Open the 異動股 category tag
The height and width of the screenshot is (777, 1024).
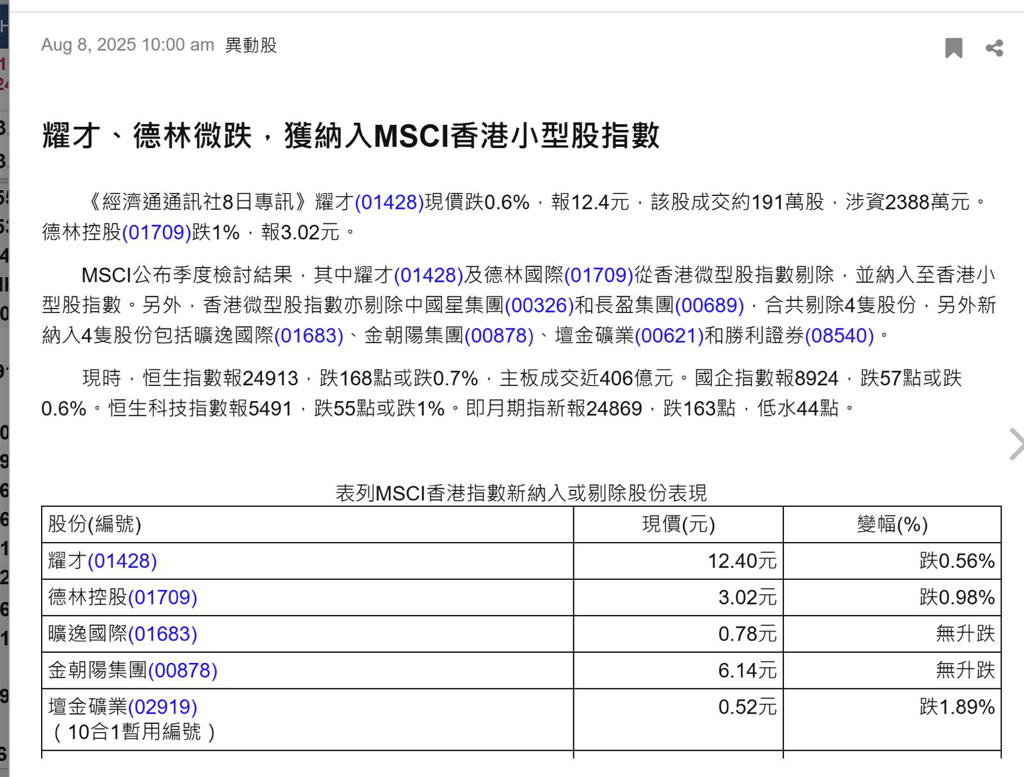(x=251, y=45)
